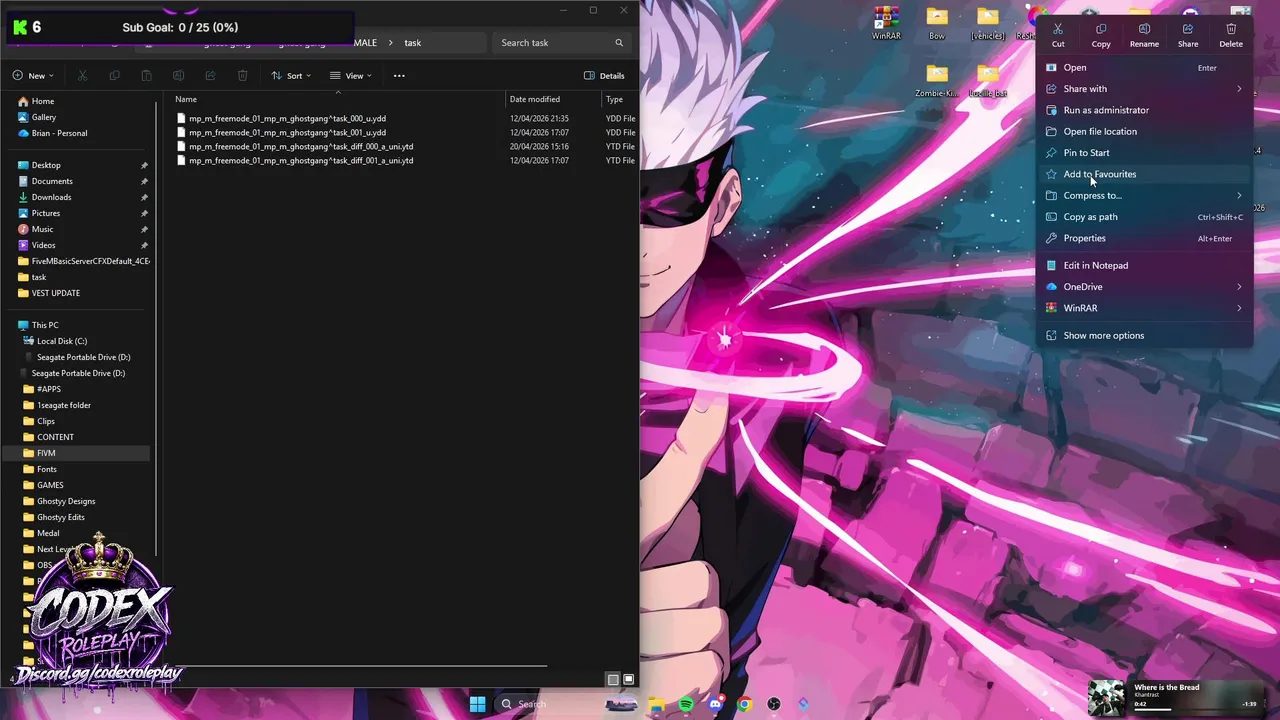This screenshot has height=720, width=1280.
Task: Open Downloads quick access folder
Action: point(51,197)
